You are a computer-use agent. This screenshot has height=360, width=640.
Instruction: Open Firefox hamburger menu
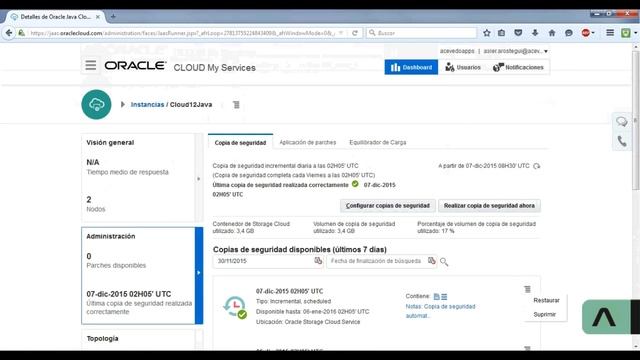(610, 33)
